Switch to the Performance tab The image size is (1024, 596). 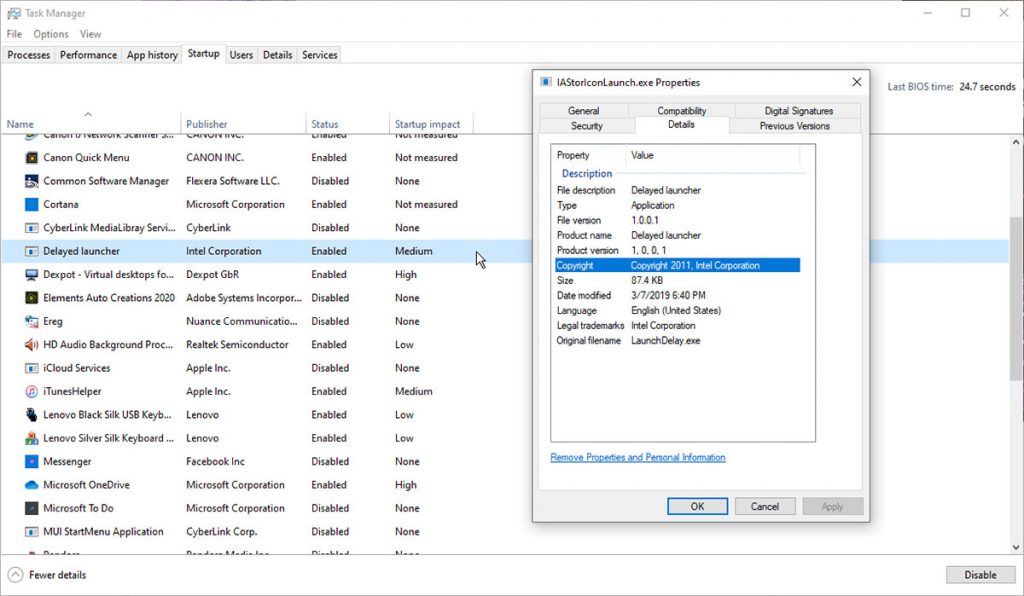tap(88, 55)
